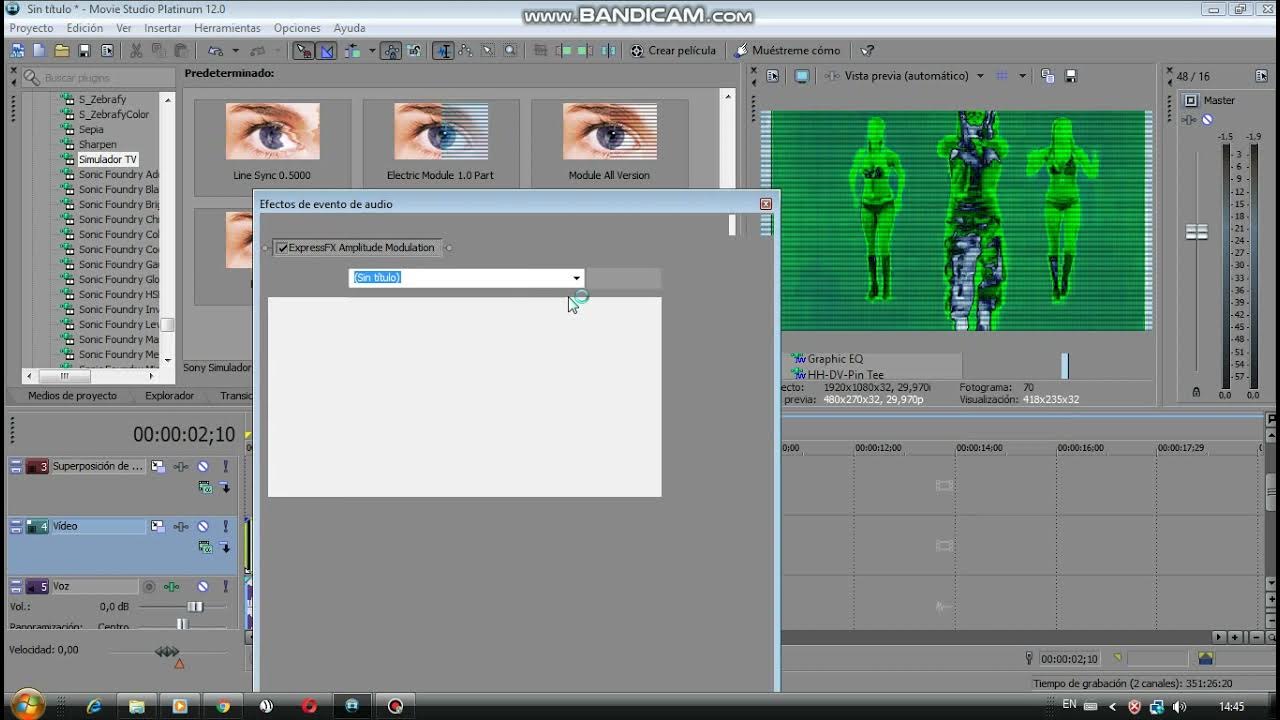Screen dimensions: 1280x720
Task: Open the Insertar menu
Action: [163, 28]
